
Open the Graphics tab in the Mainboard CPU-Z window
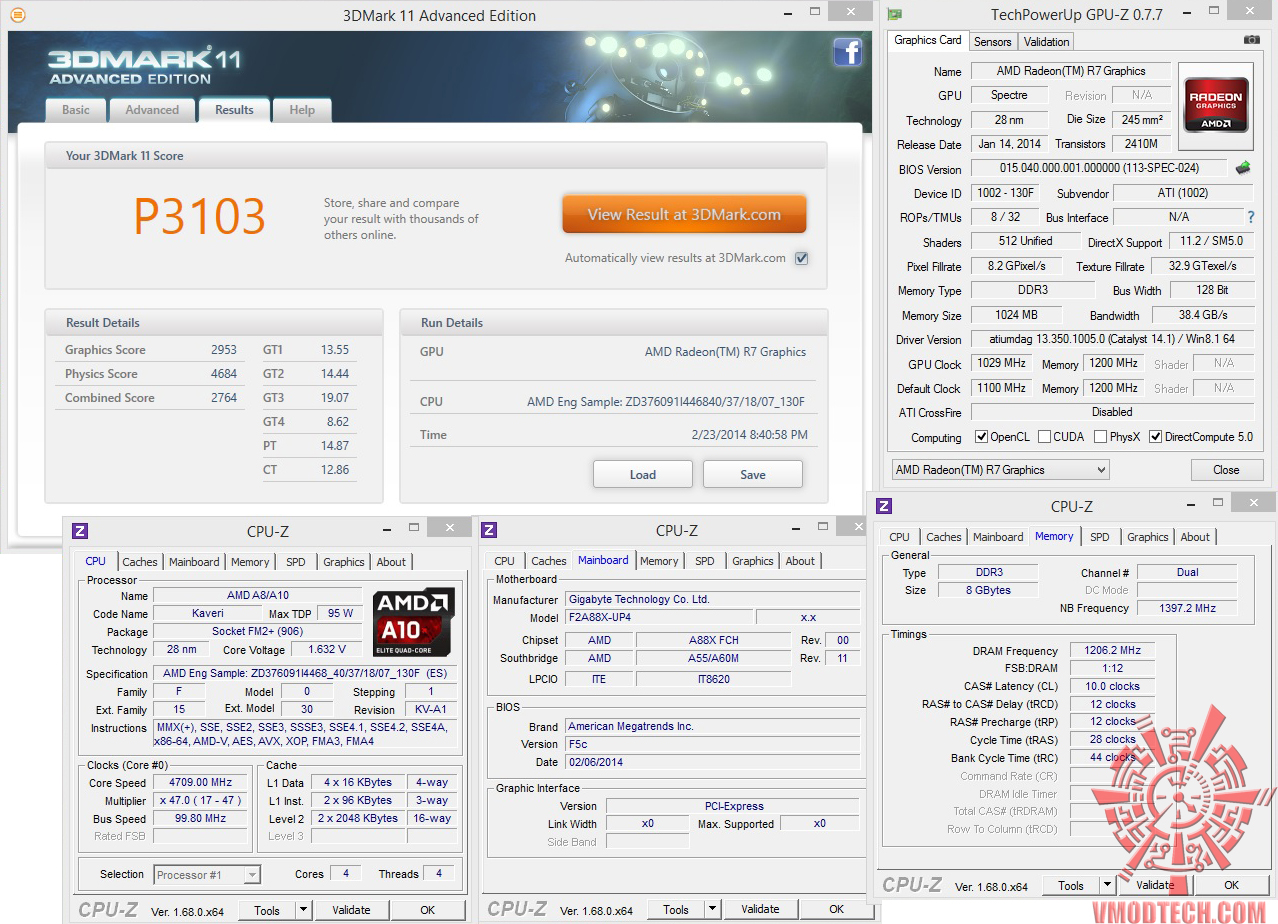pos(753,561)
